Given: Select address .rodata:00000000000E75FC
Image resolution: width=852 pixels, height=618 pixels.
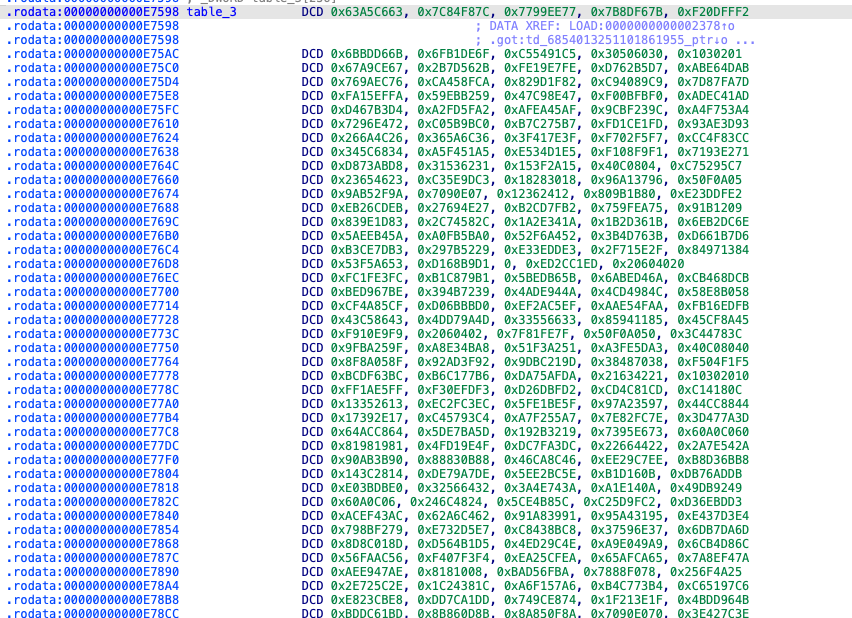Looking at the screenshot, I should 93,110.
